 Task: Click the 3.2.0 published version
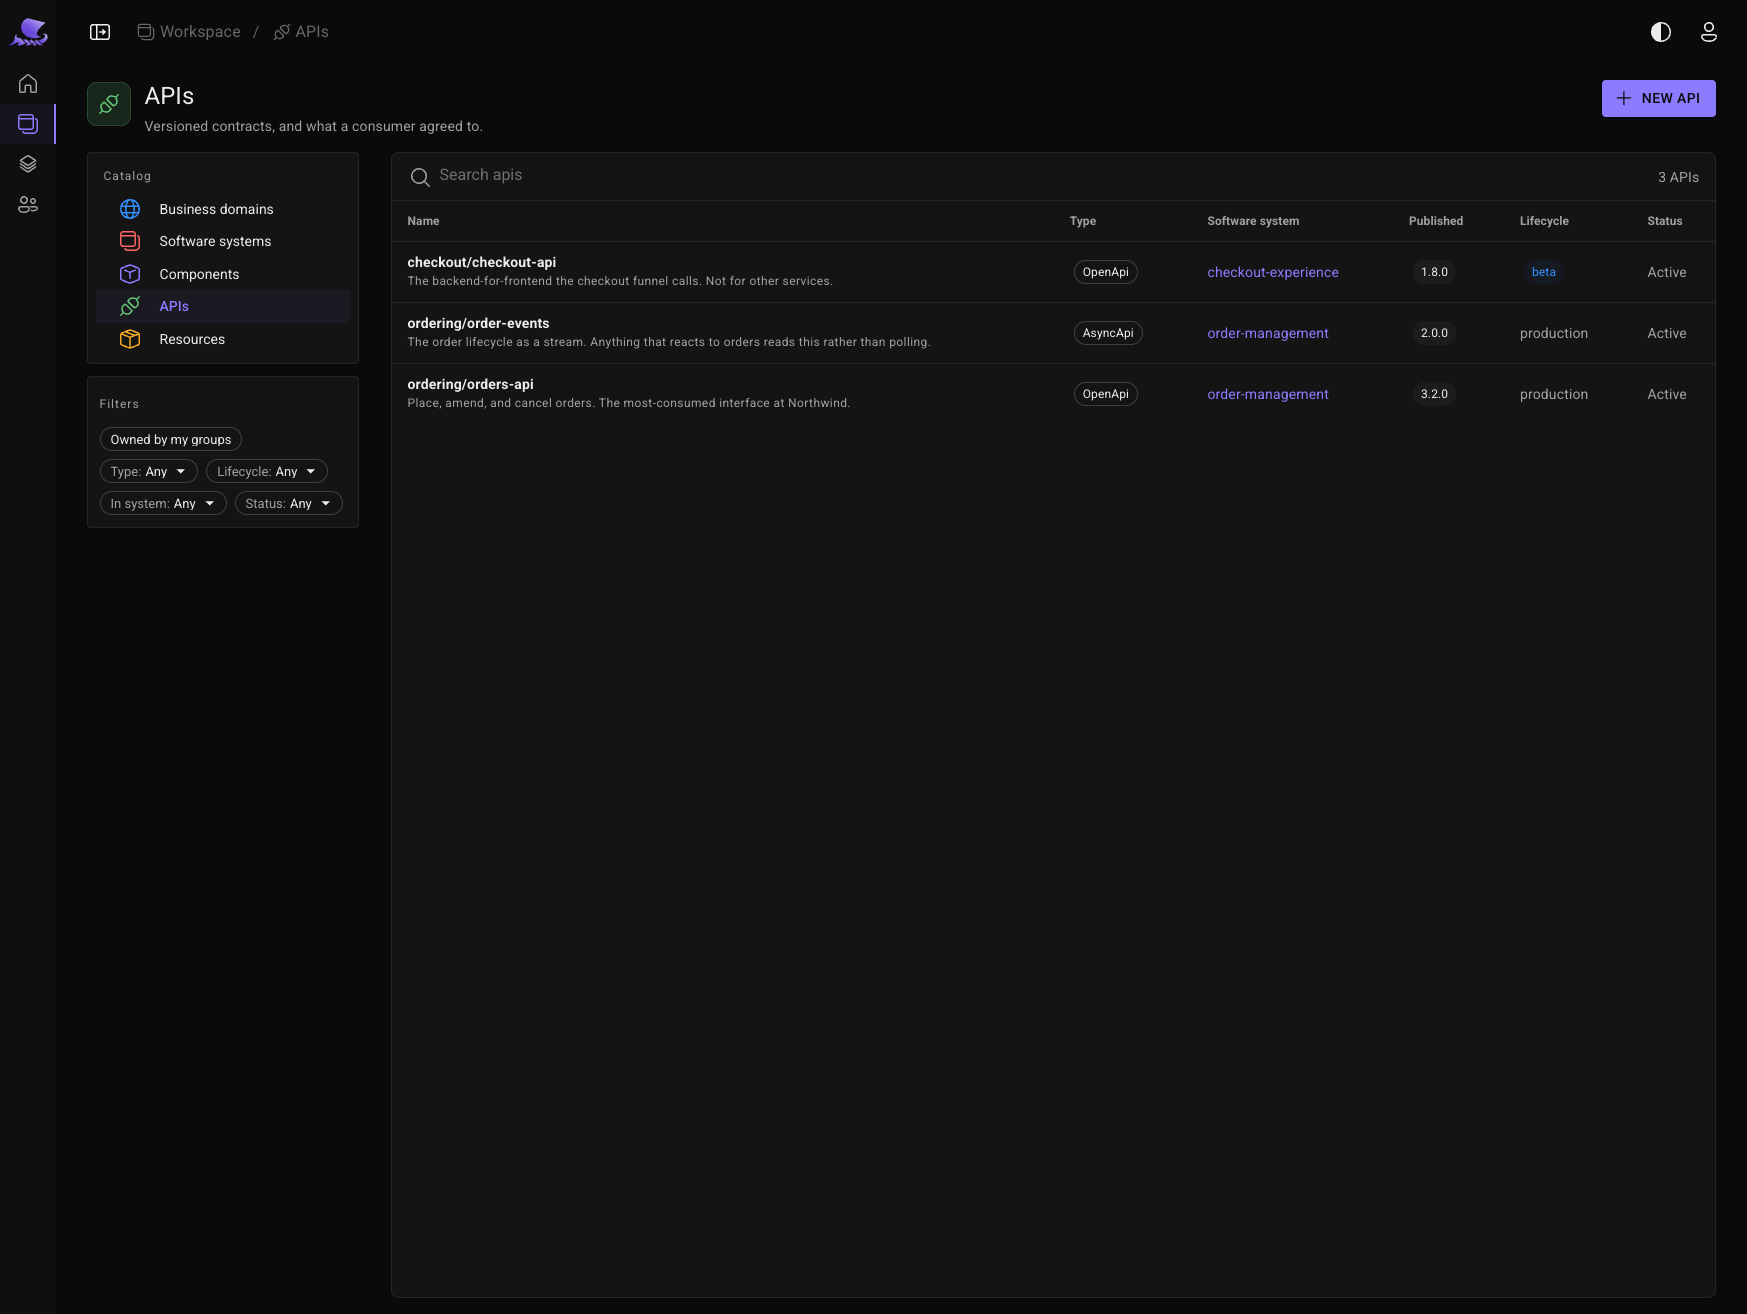click(1434, 394)
